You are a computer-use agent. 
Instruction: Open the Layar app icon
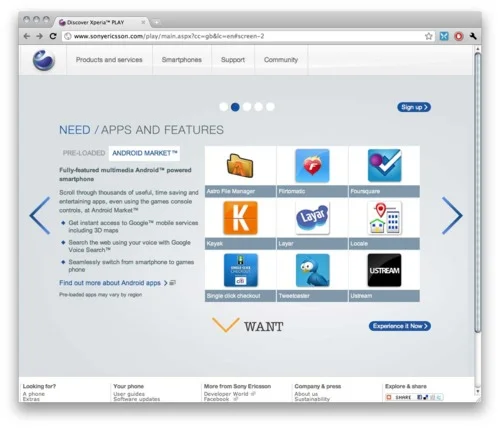312,218
